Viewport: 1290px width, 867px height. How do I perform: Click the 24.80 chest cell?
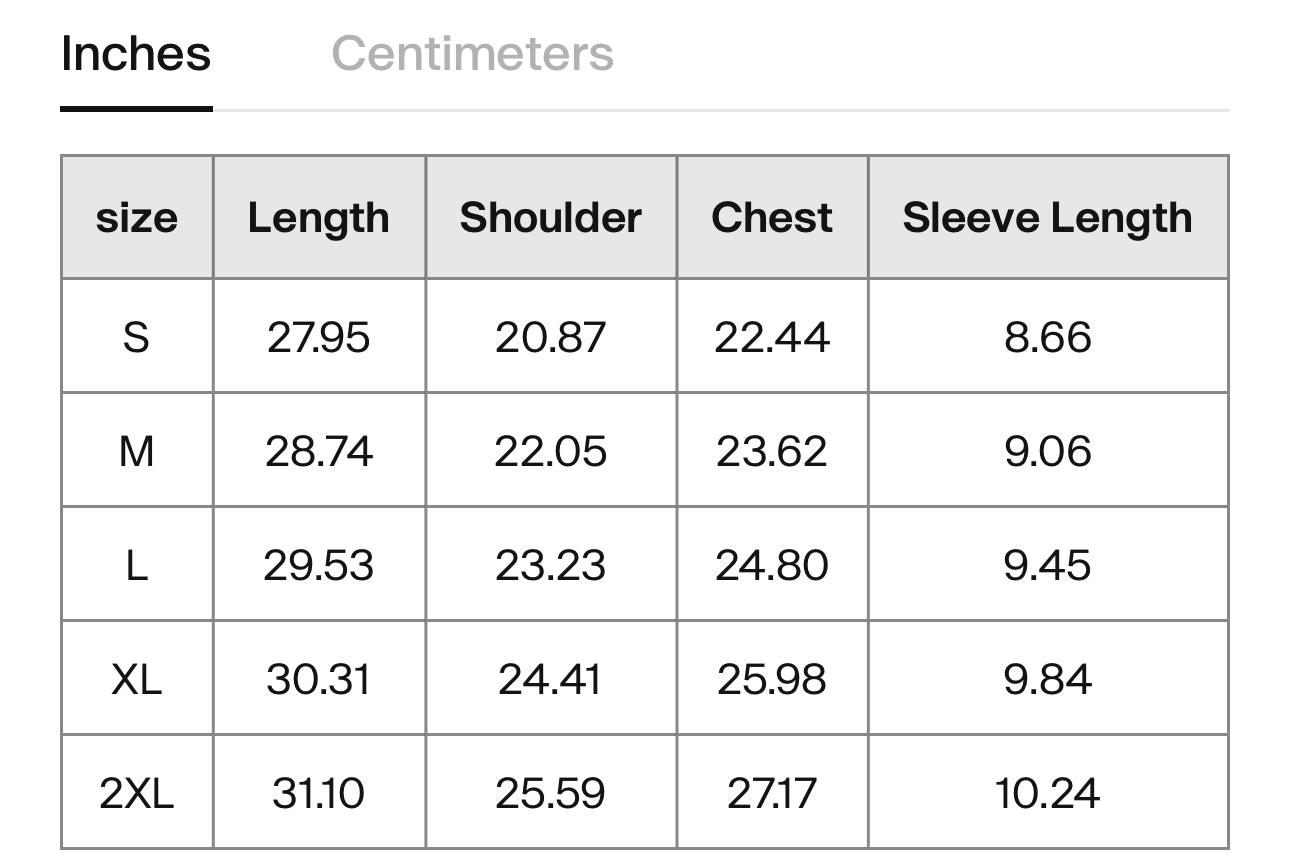(772, 565)
